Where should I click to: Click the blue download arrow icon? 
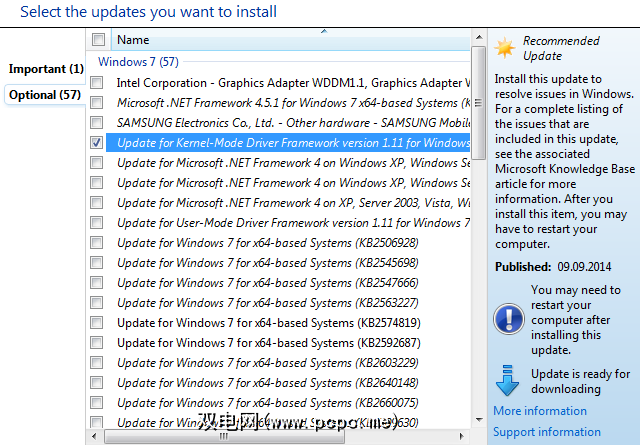[x=507, y=380]
